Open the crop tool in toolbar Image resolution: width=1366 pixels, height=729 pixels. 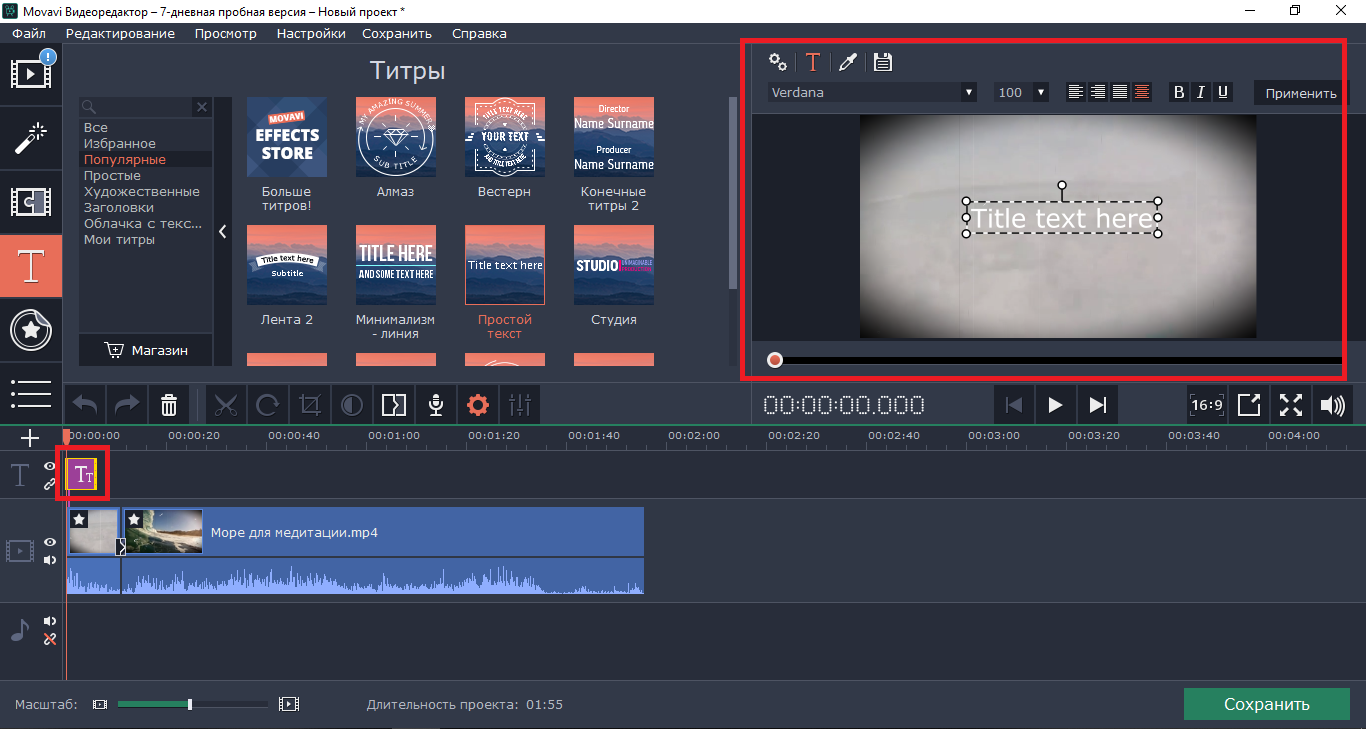point(310,405)
